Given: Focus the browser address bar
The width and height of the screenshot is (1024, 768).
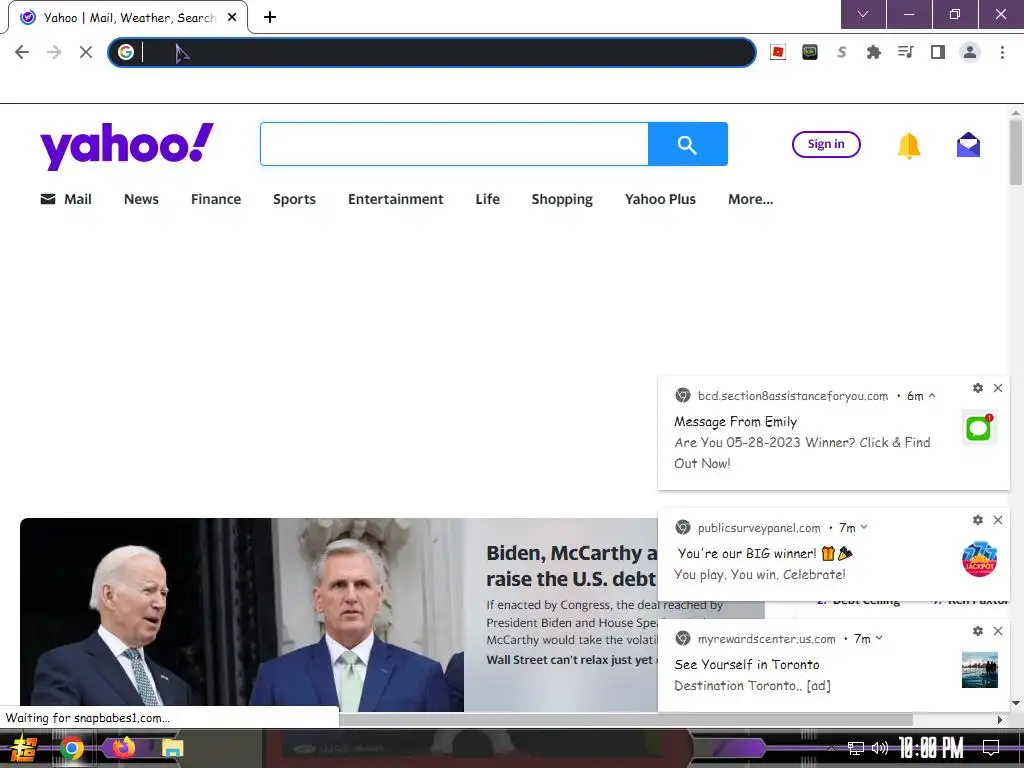Looking at the screenshot, I should tap(432, 52).
